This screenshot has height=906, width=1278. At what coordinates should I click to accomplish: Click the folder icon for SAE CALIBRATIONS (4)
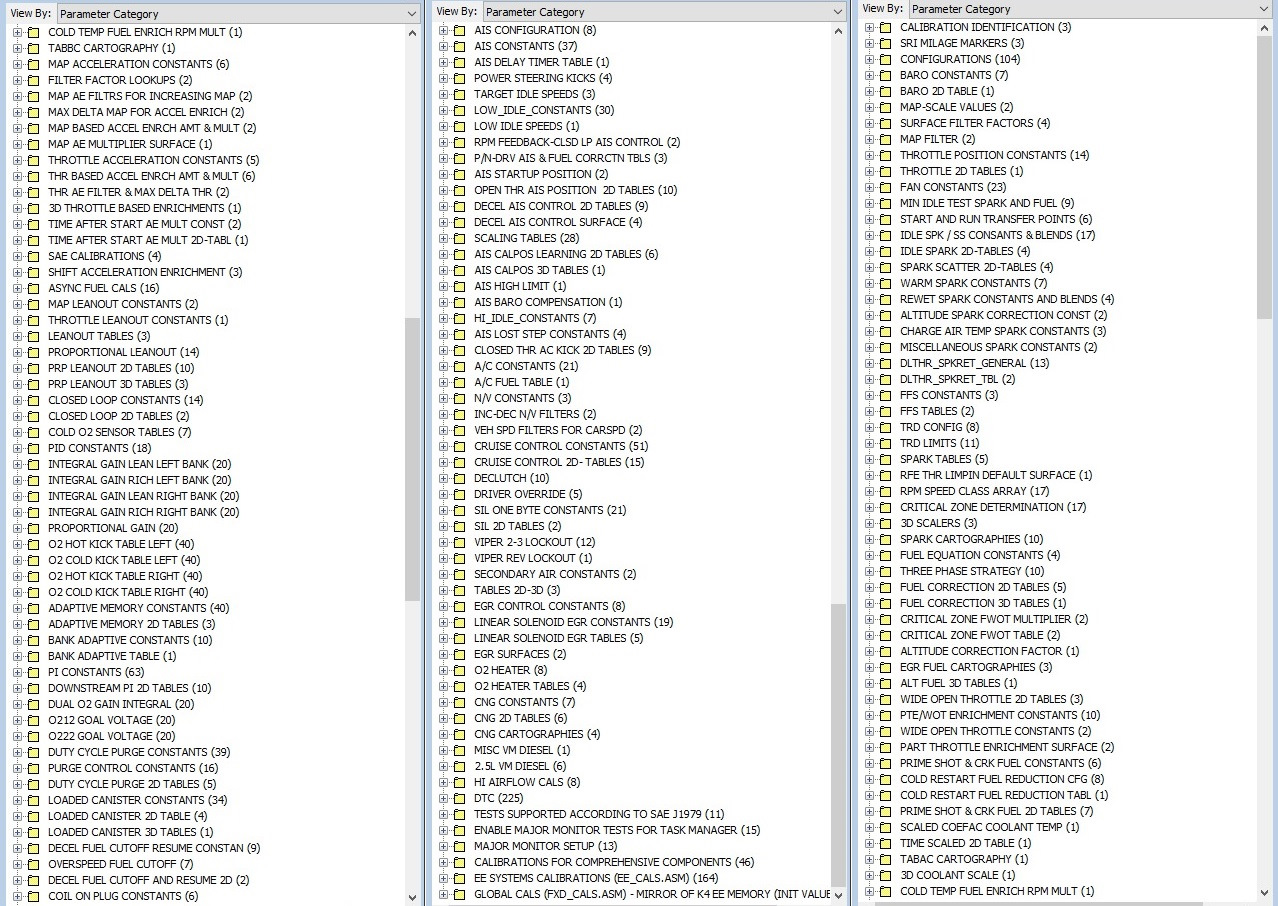point(33,256)
